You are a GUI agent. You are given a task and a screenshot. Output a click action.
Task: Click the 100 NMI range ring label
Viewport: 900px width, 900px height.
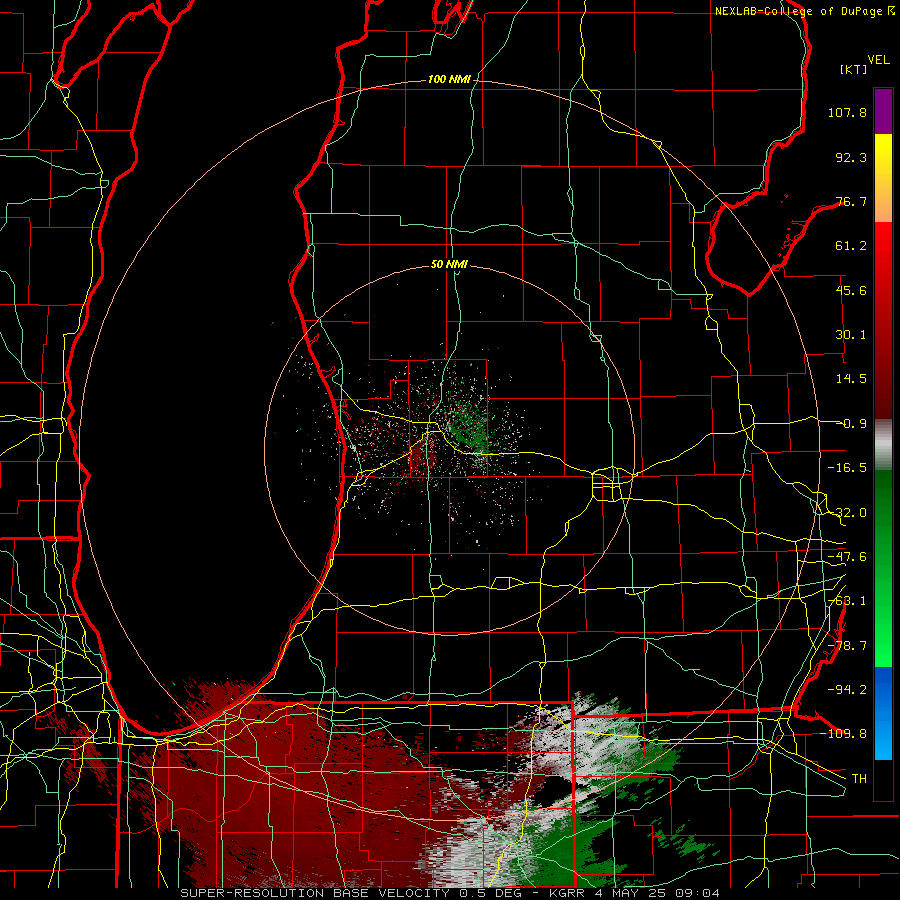click(449, 79)
